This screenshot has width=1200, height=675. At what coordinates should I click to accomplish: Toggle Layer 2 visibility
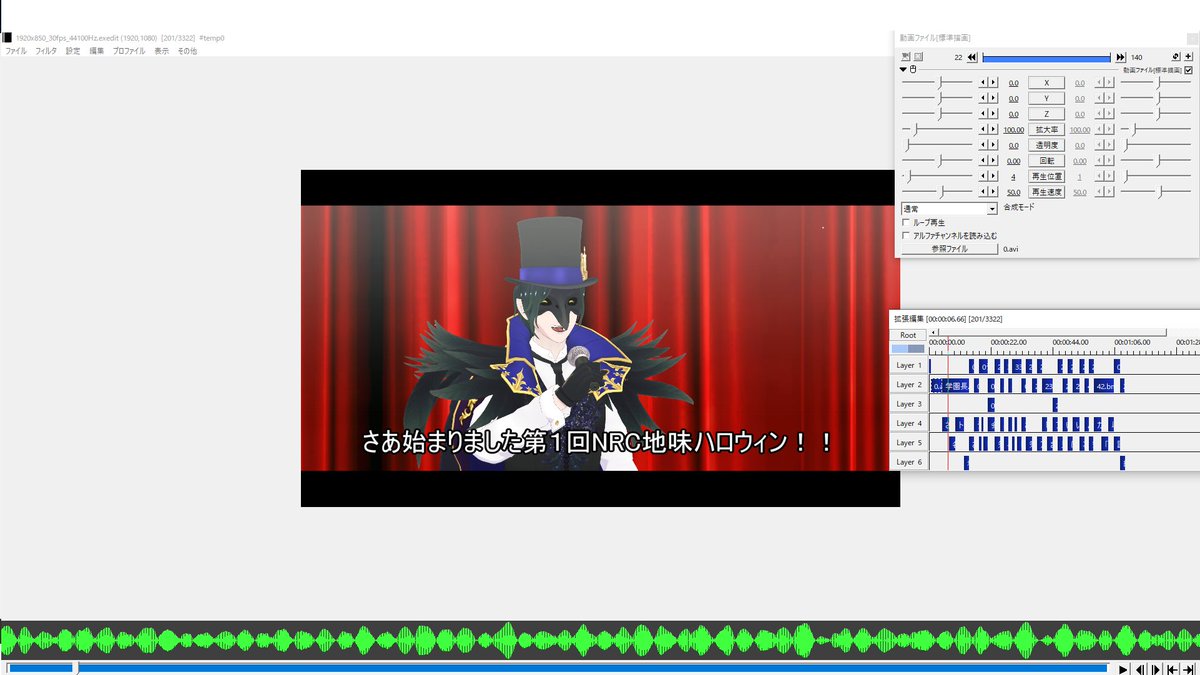click(x=909, y=385)
